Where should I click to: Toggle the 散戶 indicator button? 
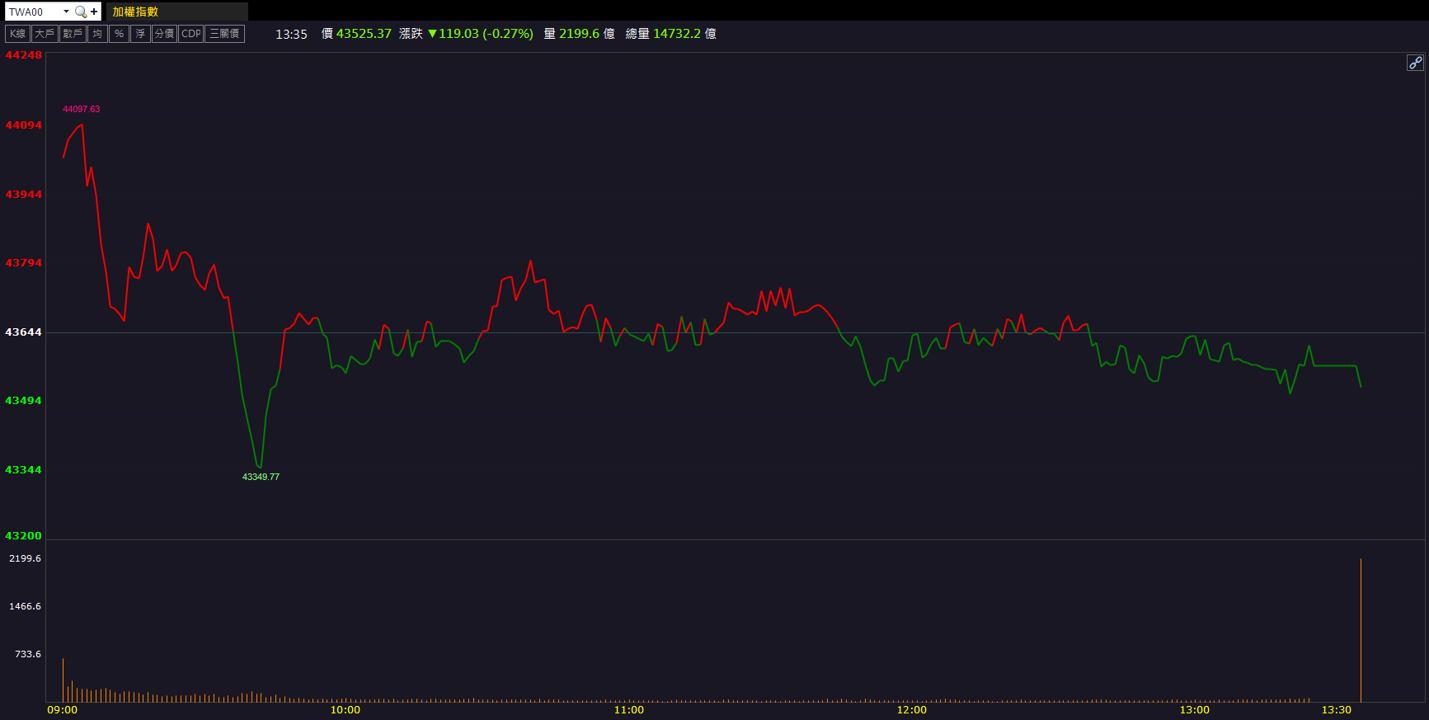click(x=72, y=34)
